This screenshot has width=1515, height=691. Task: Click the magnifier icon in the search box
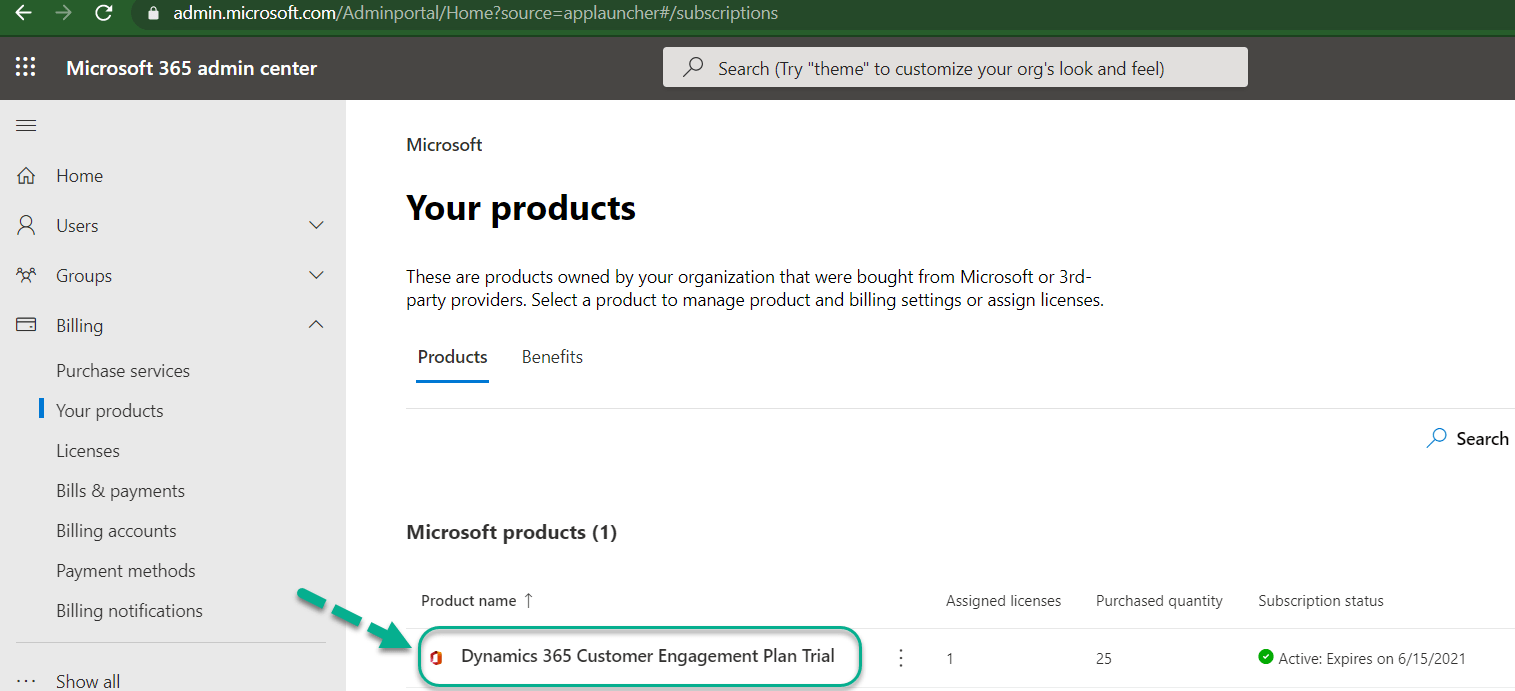pos(692,68)
